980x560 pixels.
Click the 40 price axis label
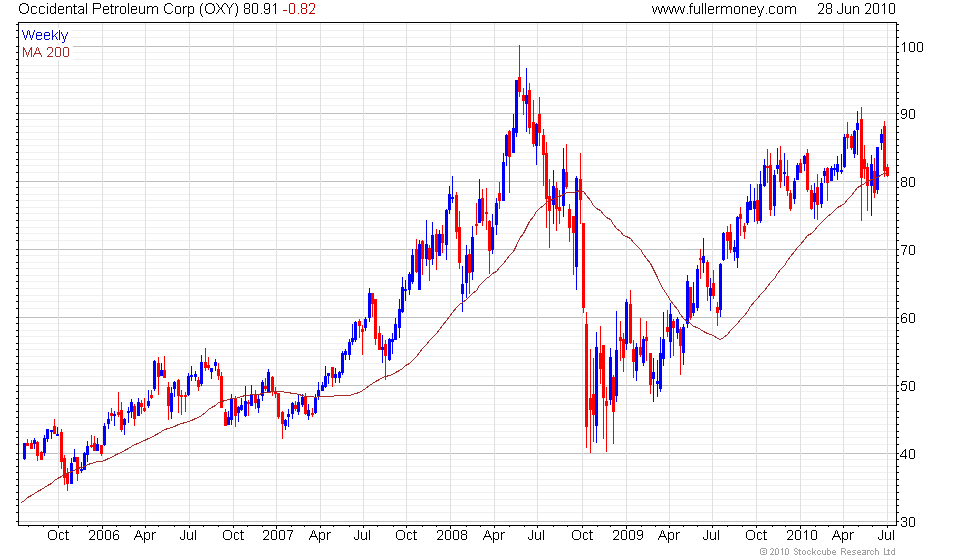(x=908, y=454)
